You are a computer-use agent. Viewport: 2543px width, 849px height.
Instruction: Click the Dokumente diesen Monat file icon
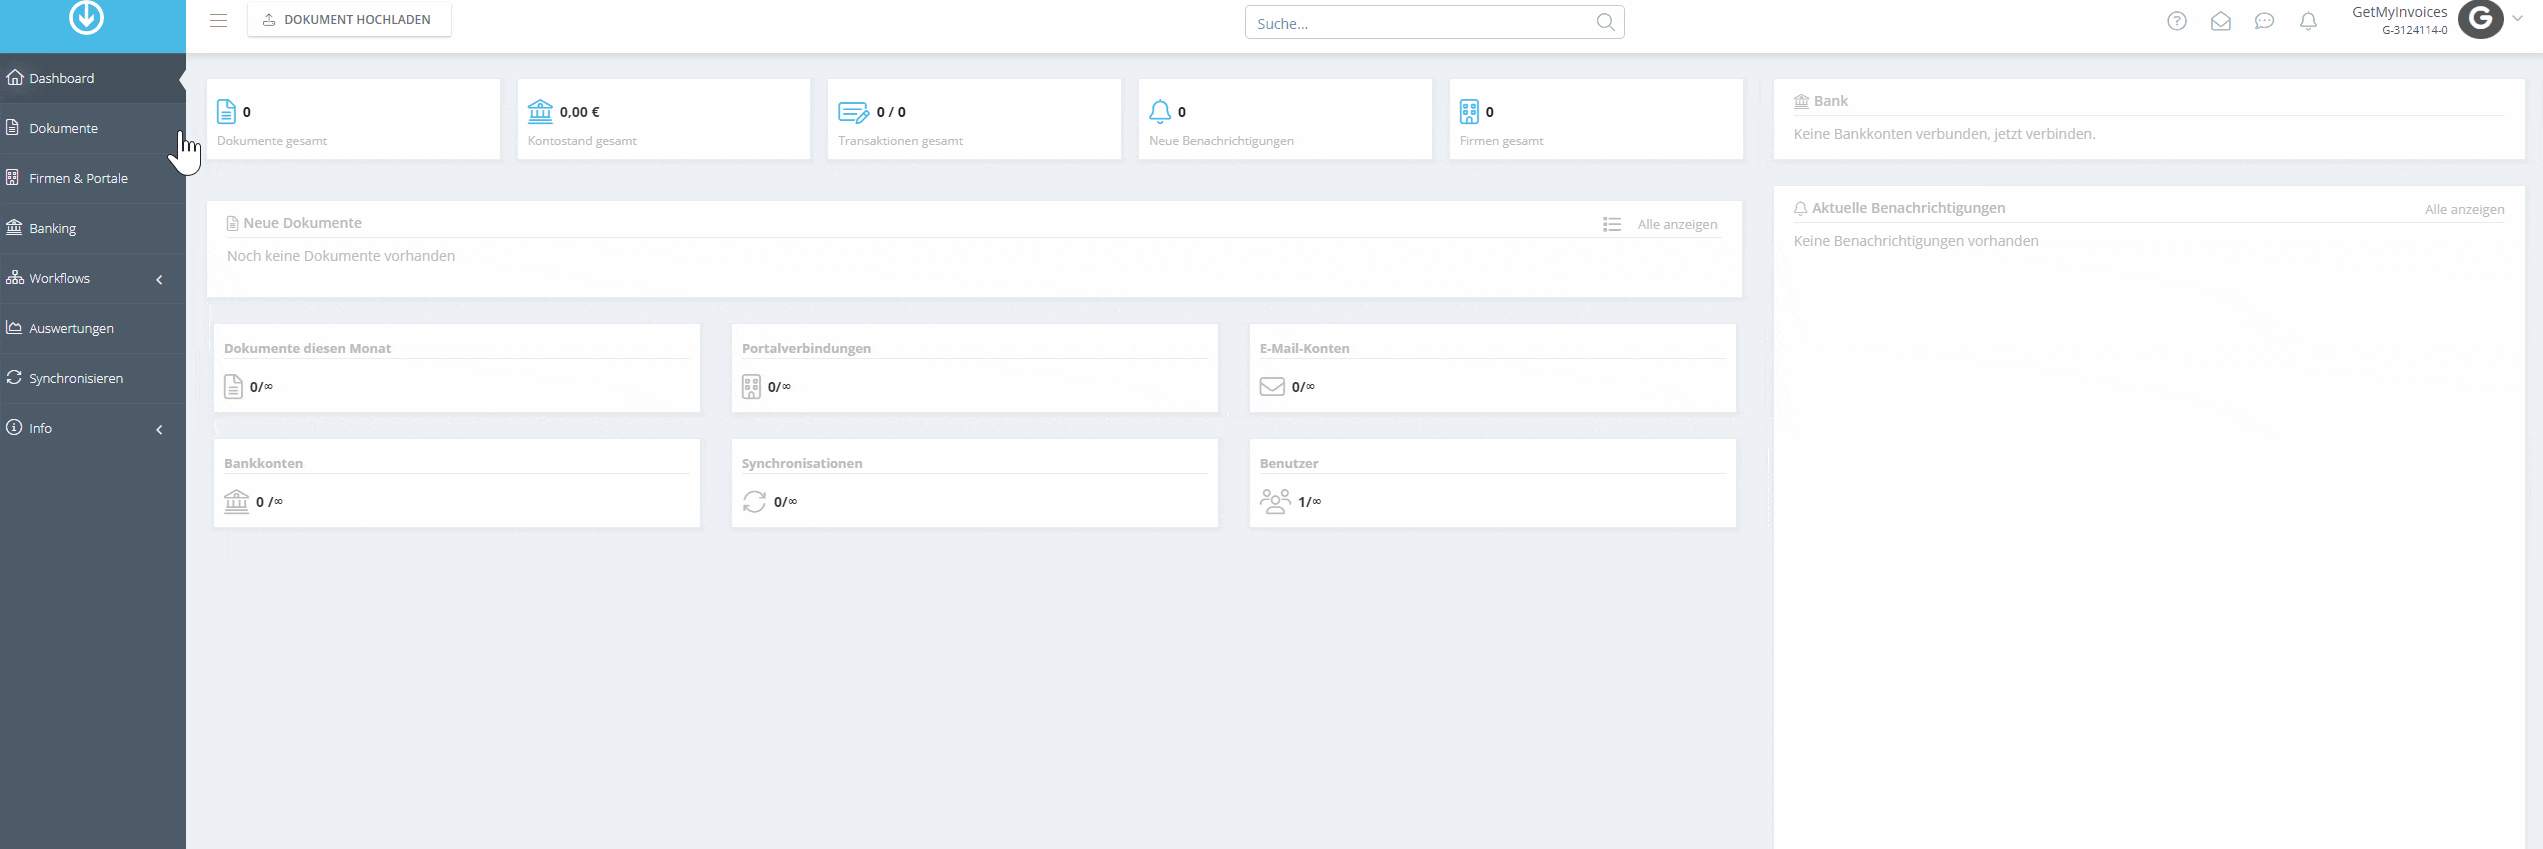(x=233, y=387)
